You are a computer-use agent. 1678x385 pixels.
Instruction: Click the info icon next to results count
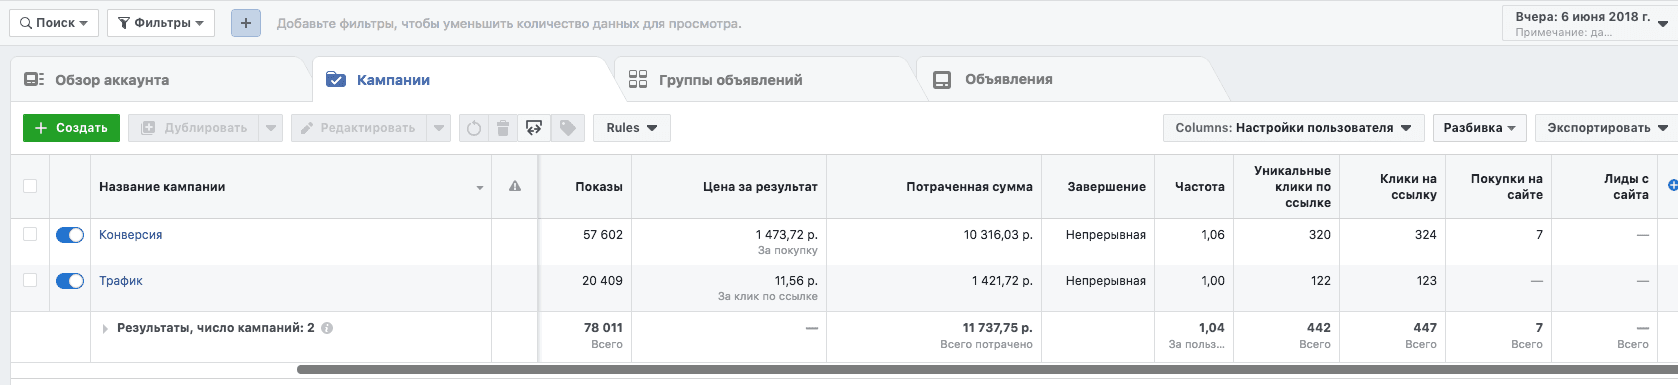[x=327, y=328]
